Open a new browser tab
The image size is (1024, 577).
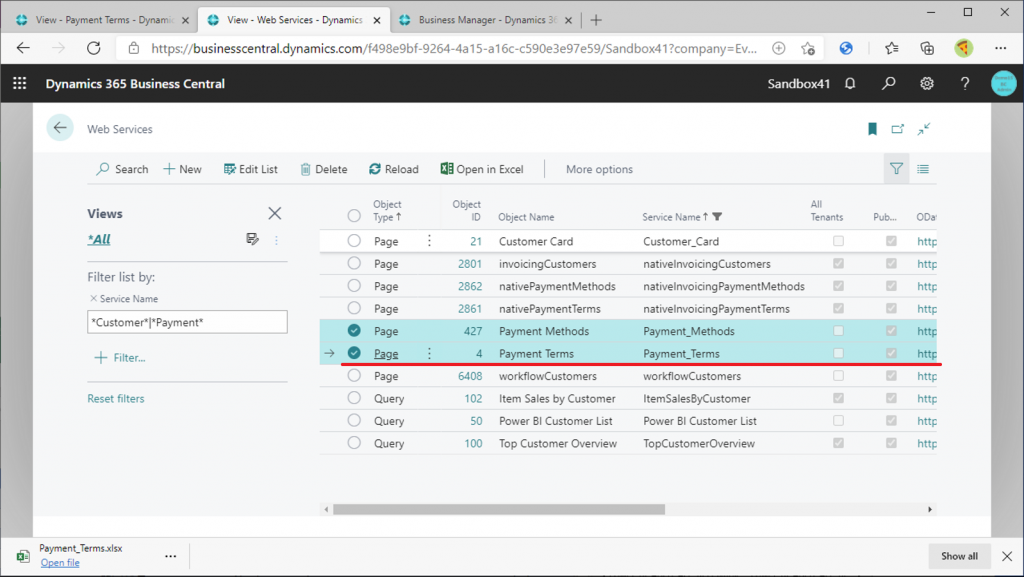(596, 20)
